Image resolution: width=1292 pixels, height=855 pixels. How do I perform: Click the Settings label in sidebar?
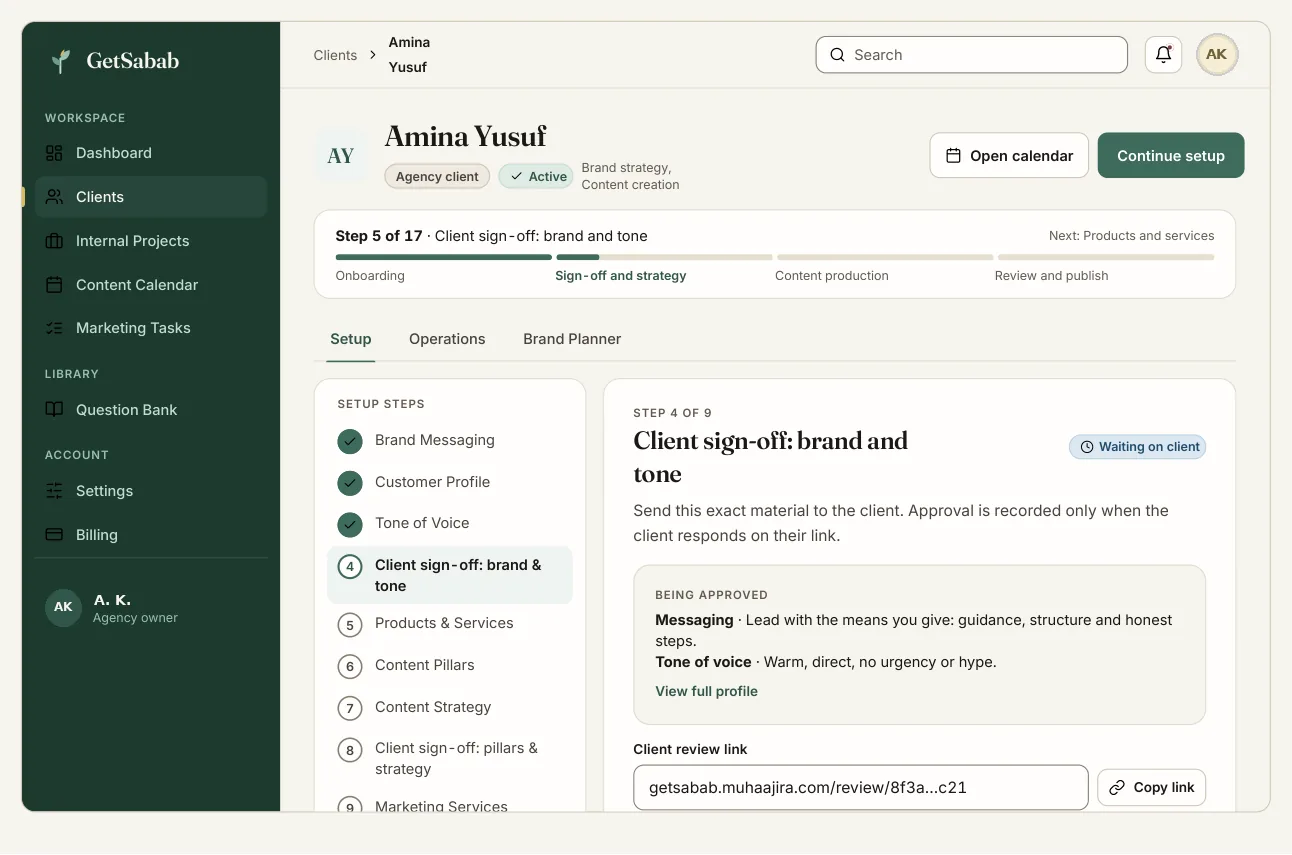coord(104,491)
